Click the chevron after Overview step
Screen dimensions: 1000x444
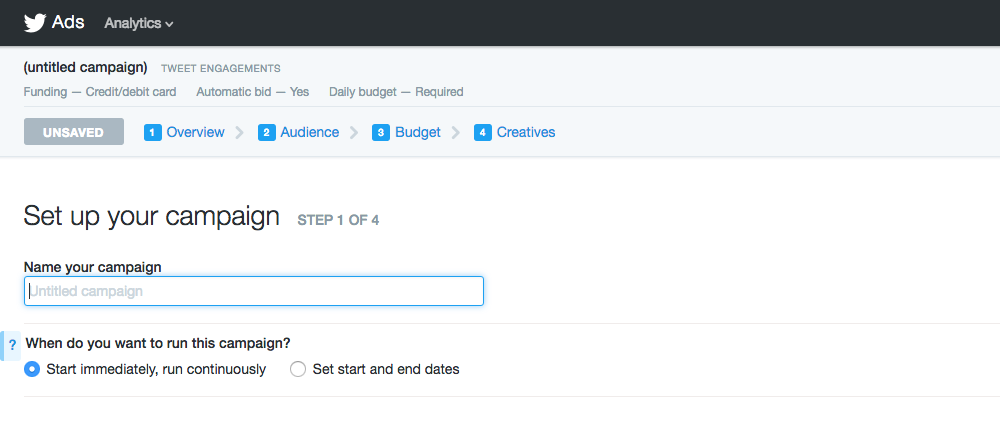click(240, 133)
